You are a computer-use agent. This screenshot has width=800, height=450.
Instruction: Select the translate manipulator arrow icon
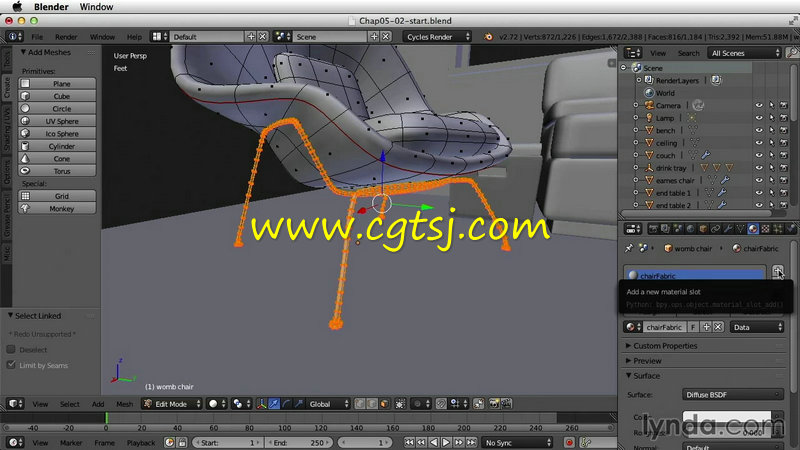274,404
